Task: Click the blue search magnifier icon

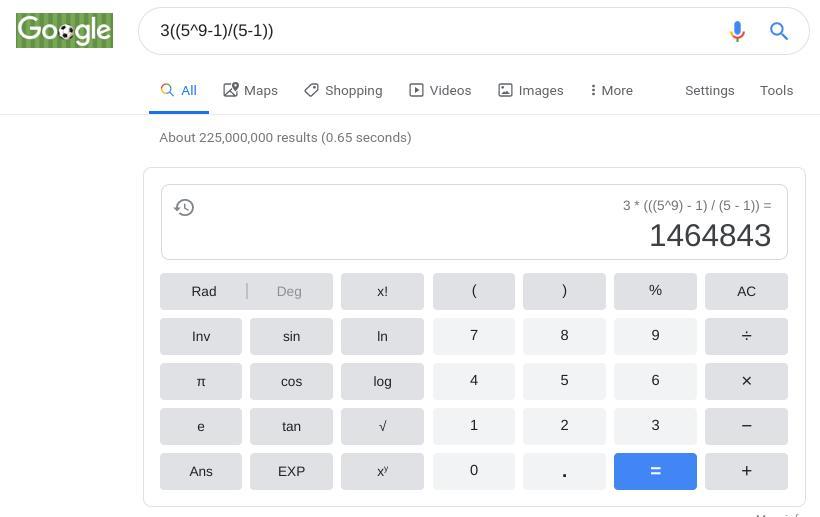Action: 779,31
